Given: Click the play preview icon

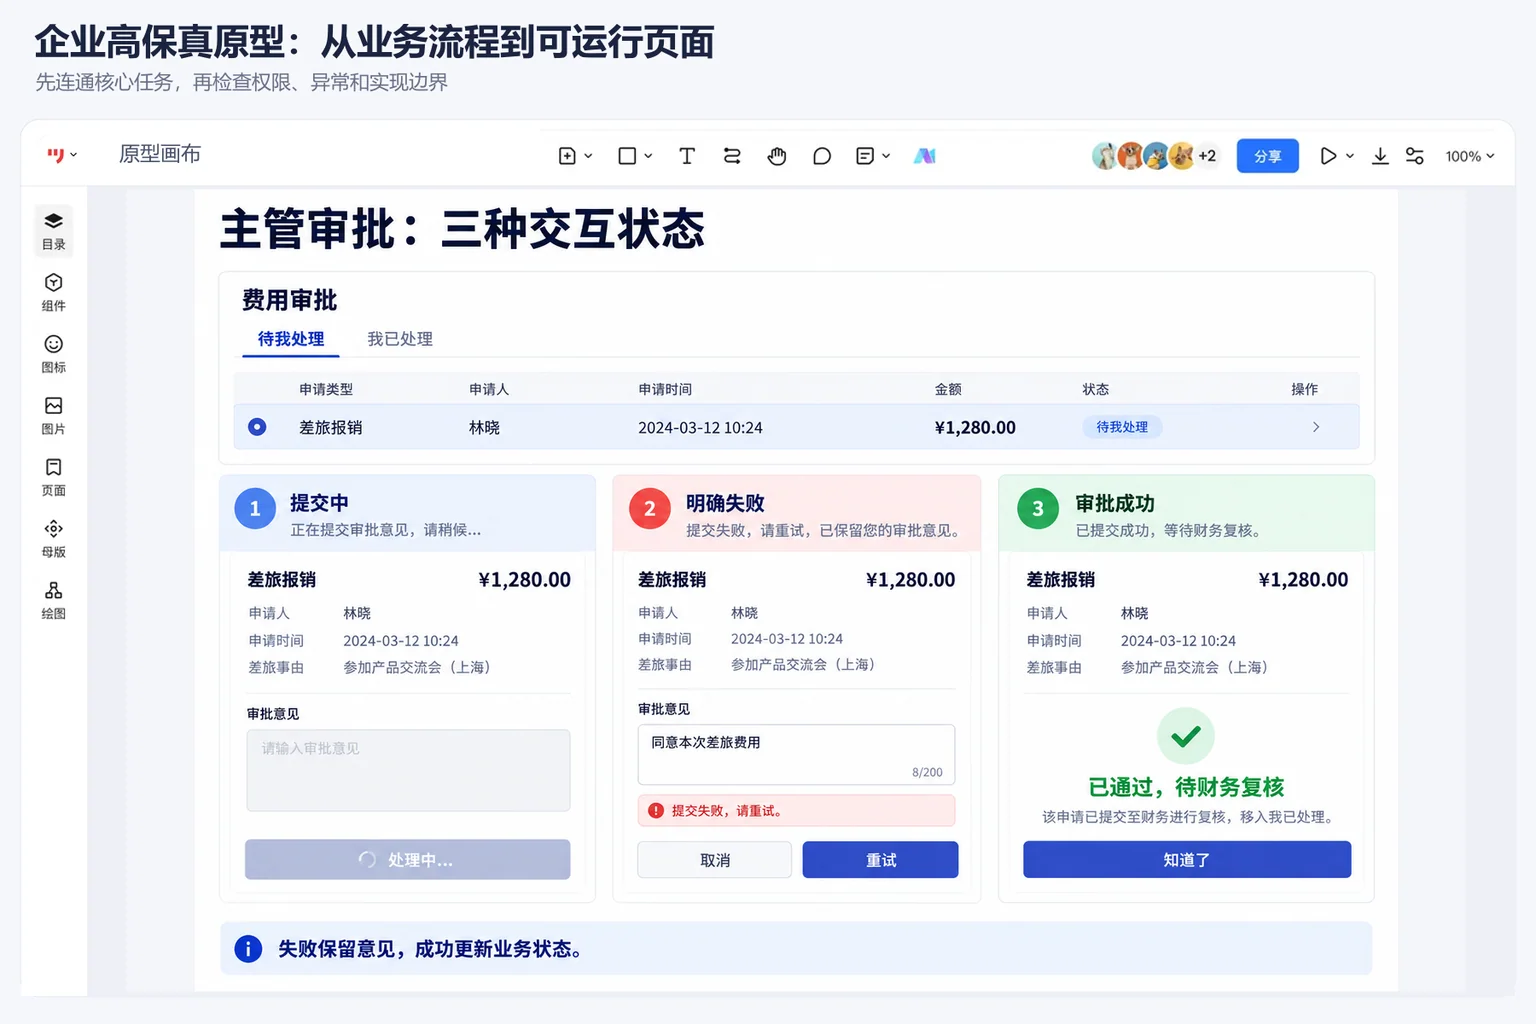Looking at the screenshot, I should 1328,156.
